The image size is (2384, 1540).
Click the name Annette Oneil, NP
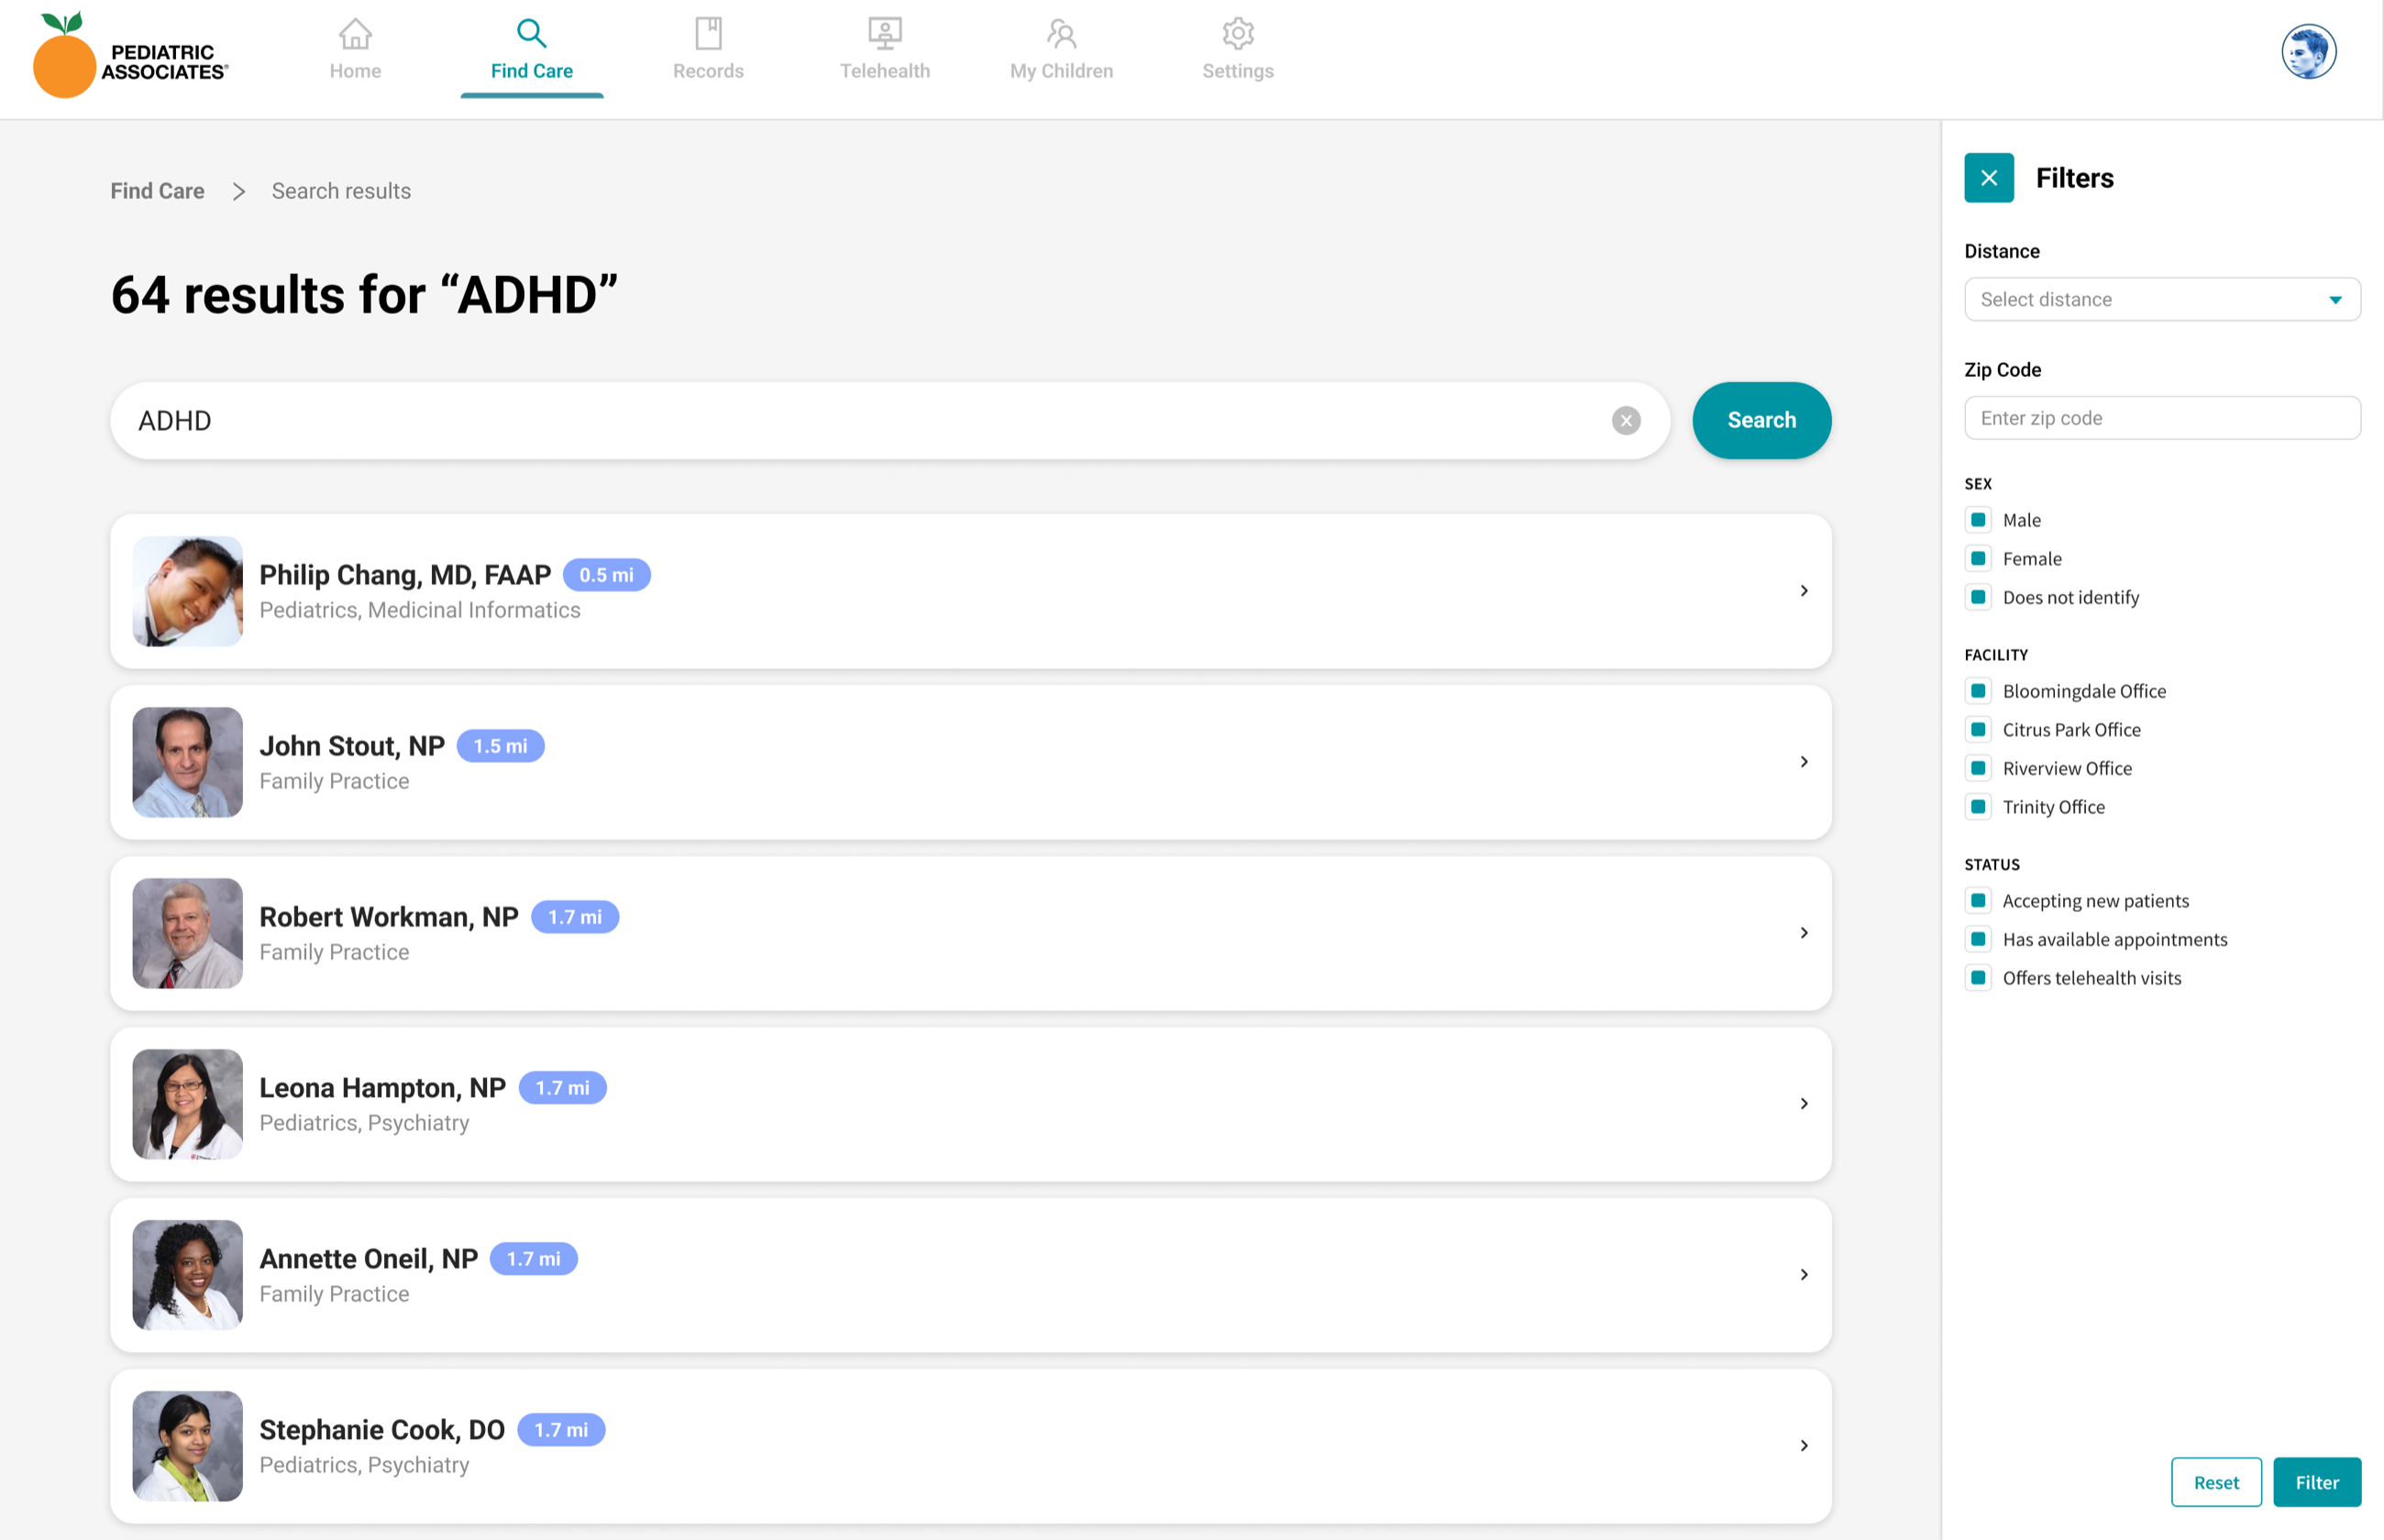click(x=369, y=1259)
